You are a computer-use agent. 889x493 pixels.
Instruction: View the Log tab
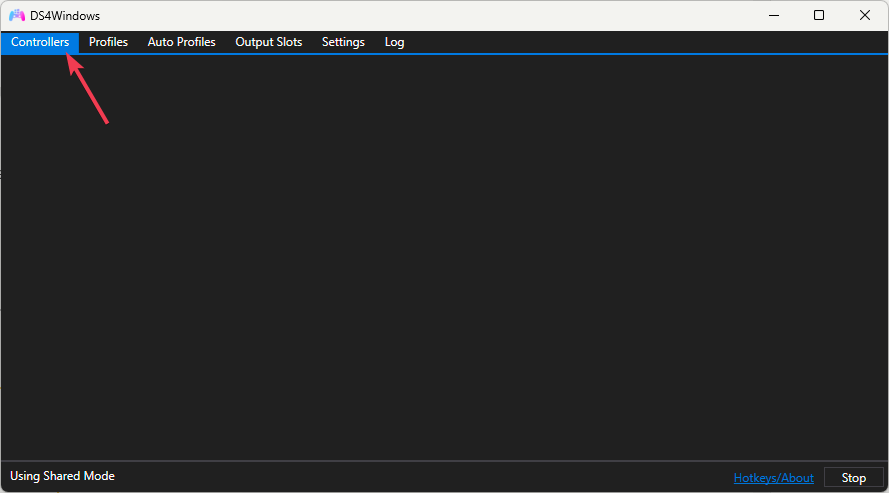[394, 42]
